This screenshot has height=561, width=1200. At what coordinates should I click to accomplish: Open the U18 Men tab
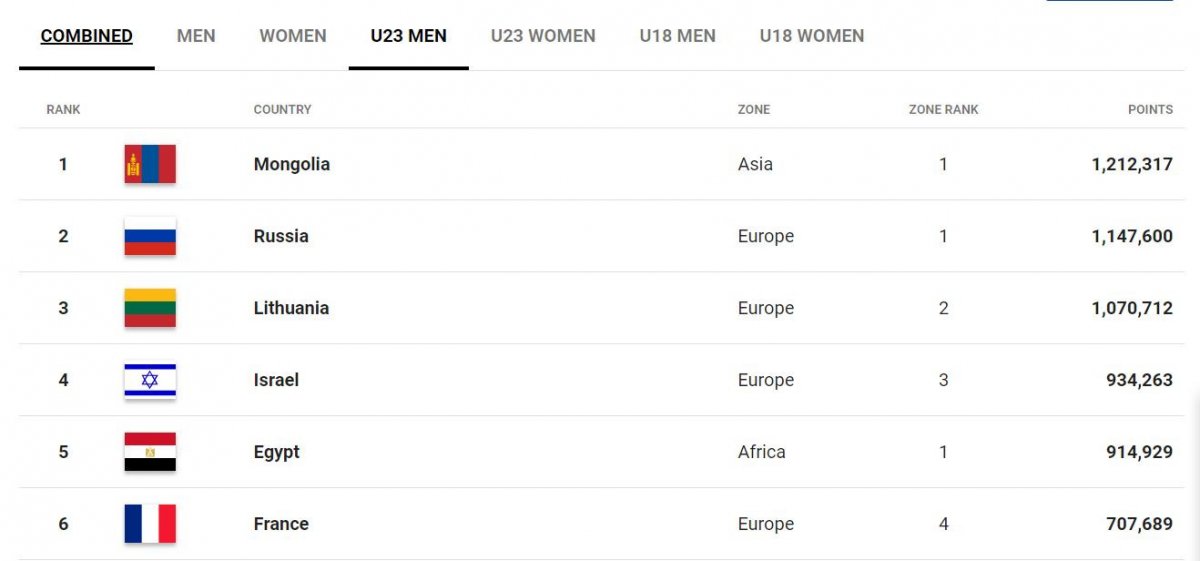tap(677, 36)
